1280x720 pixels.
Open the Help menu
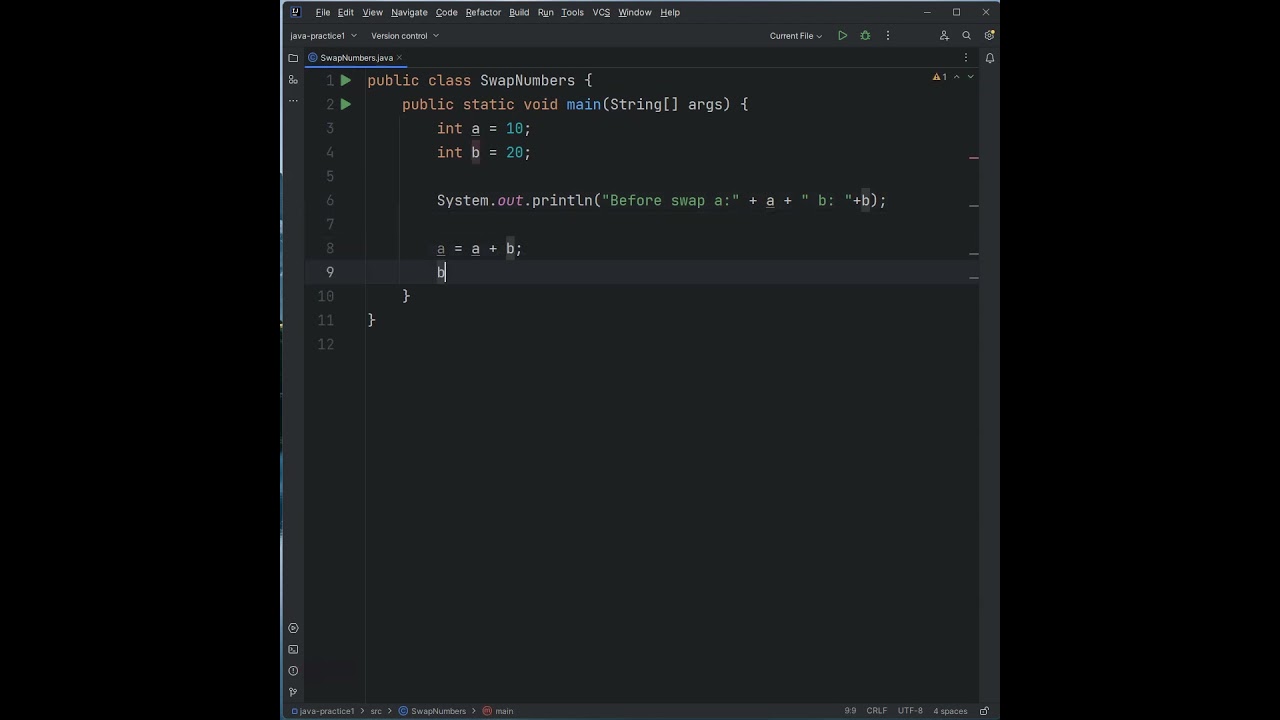click(x=670, y=12)
